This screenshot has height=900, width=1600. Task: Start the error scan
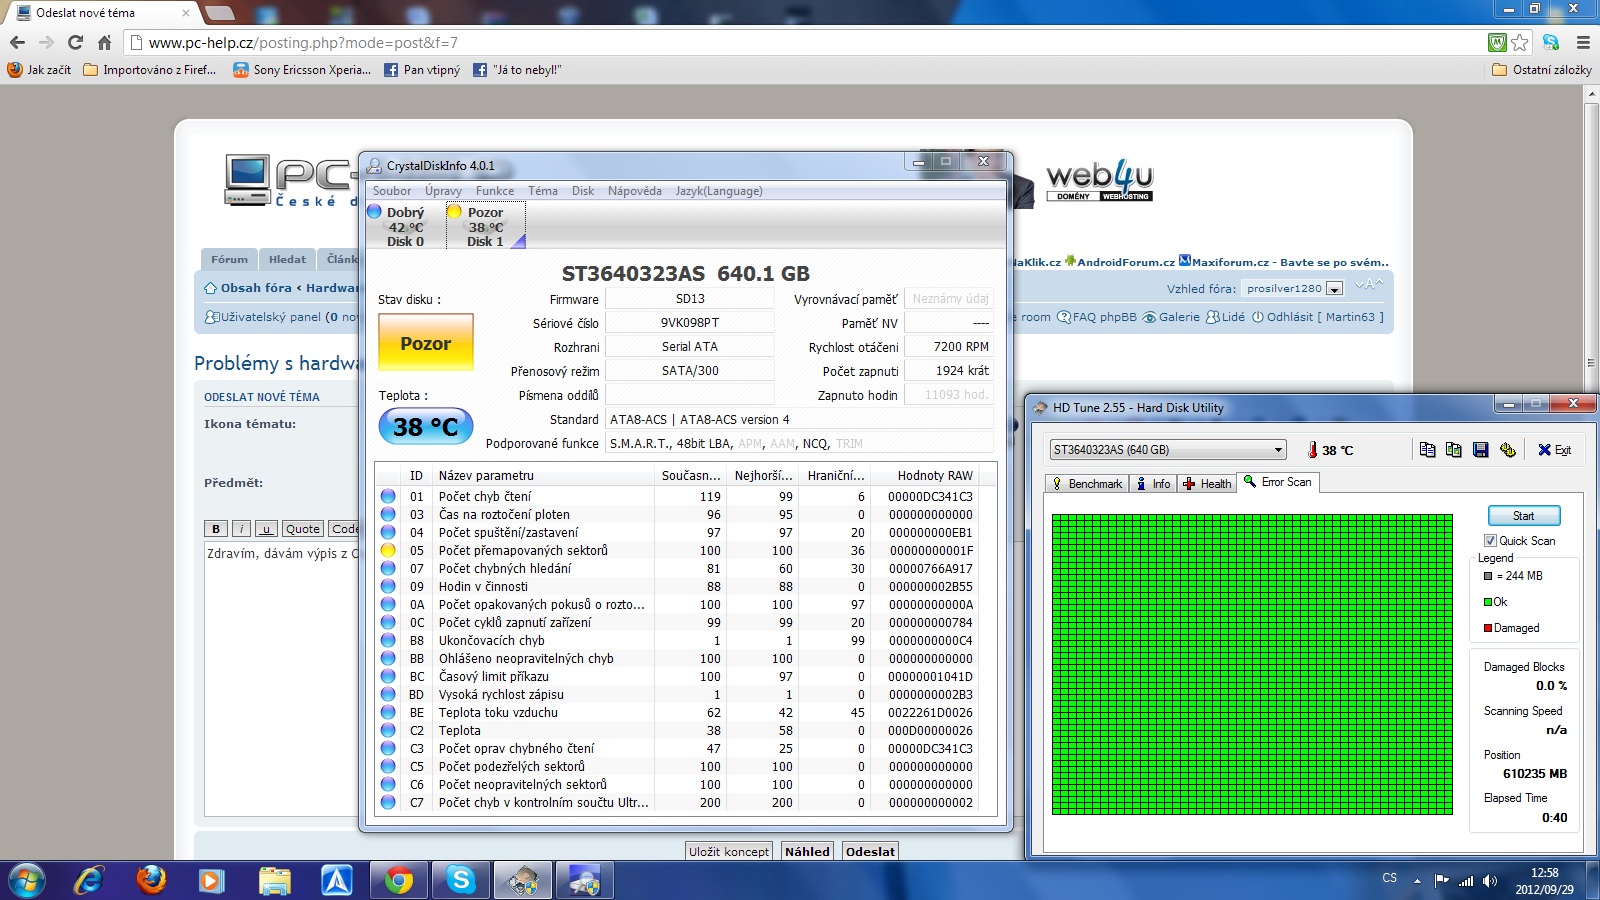point(1523,516)
